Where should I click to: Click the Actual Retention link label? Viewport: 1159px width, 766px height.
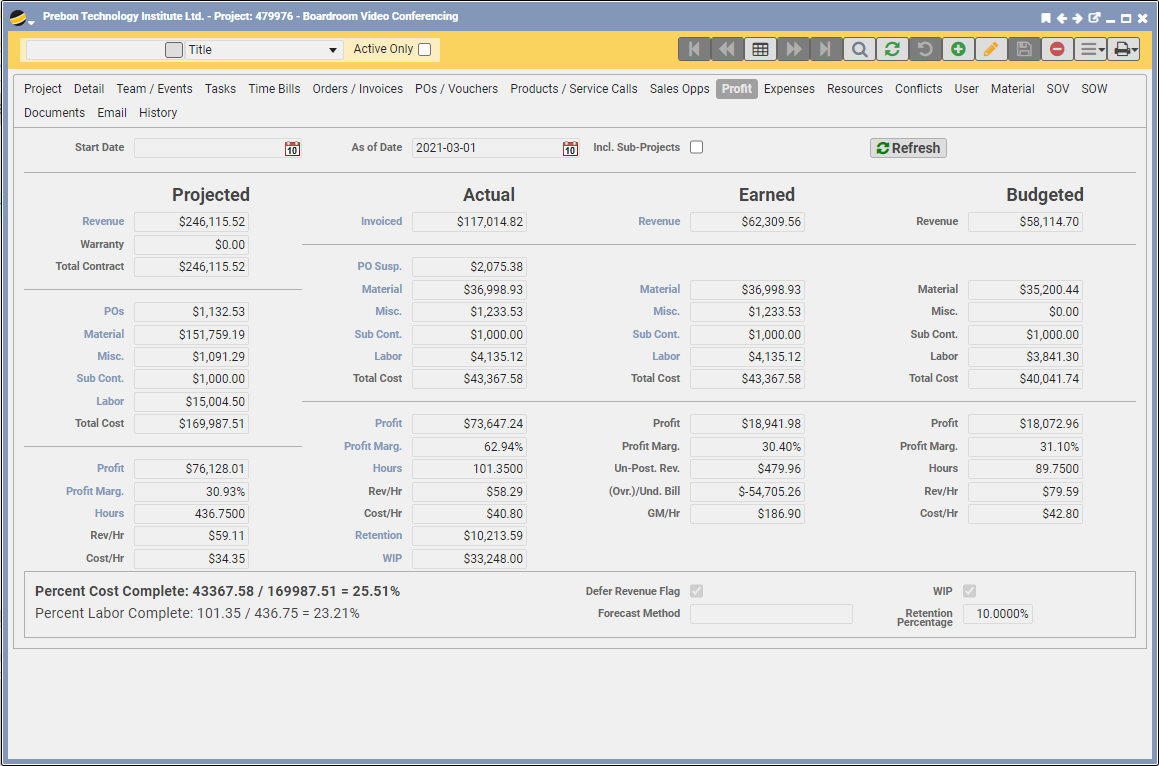(x=378, y=536)
